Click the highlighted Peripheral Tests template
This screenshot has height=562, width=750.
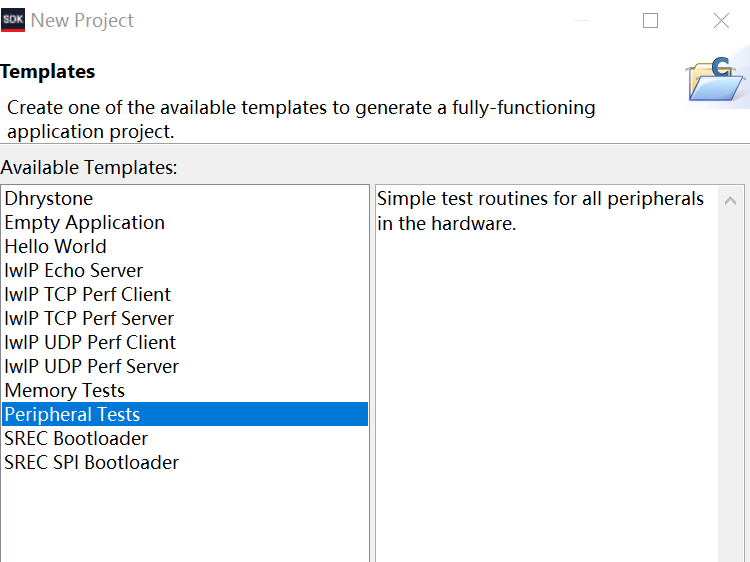click(72, 415)
